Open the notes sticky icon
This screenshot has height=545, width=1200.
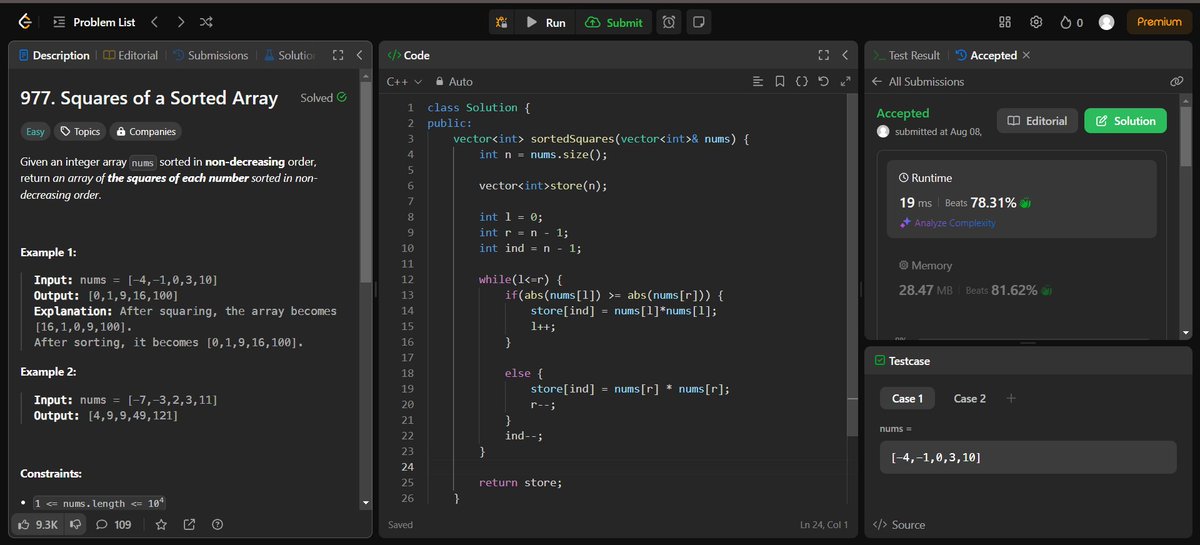tap(699, 22)
